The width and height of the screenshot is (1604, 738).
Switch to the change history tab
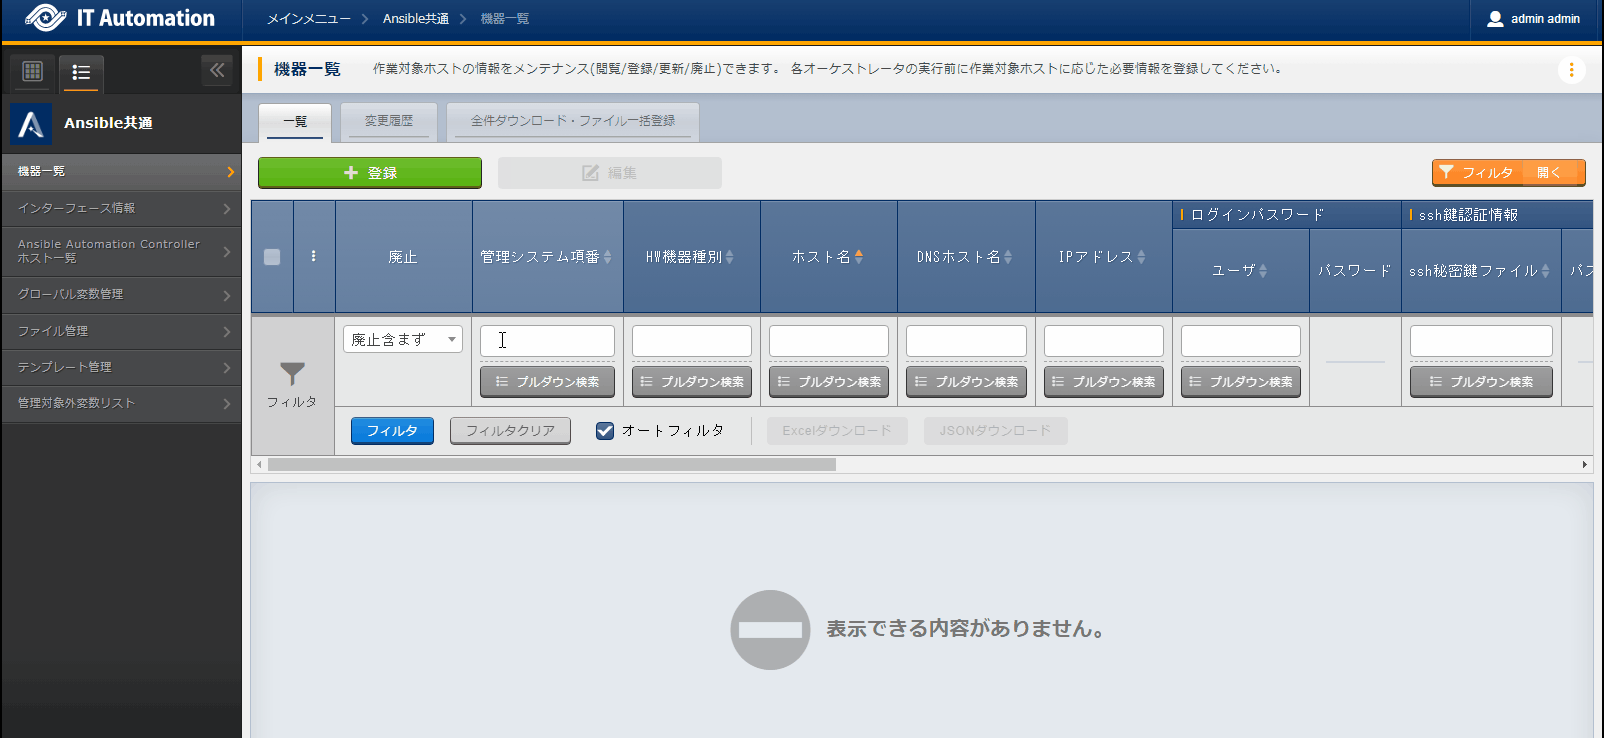[388, 121]
